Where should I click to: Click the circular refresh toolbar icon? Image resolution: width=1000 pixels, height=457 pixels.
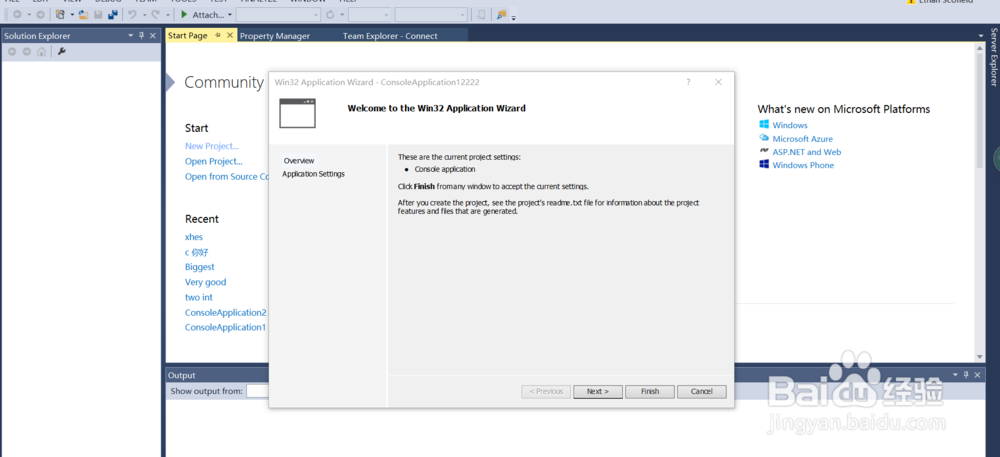(330, 15)
